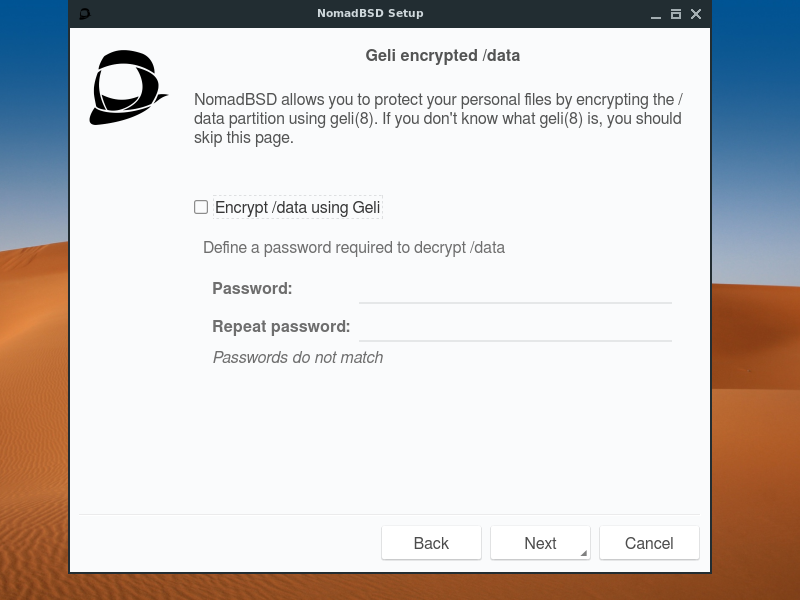800x600 pixels.
Task: Focus the Password input field
Action: [x=515, y=289]
